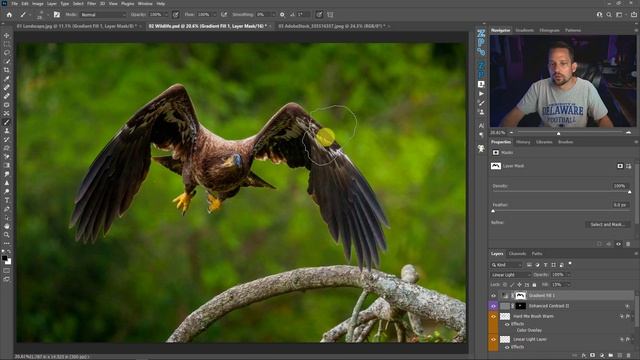Switch to the Paths tab
This screenshot has width=640, height=360.
click(537, 253)
